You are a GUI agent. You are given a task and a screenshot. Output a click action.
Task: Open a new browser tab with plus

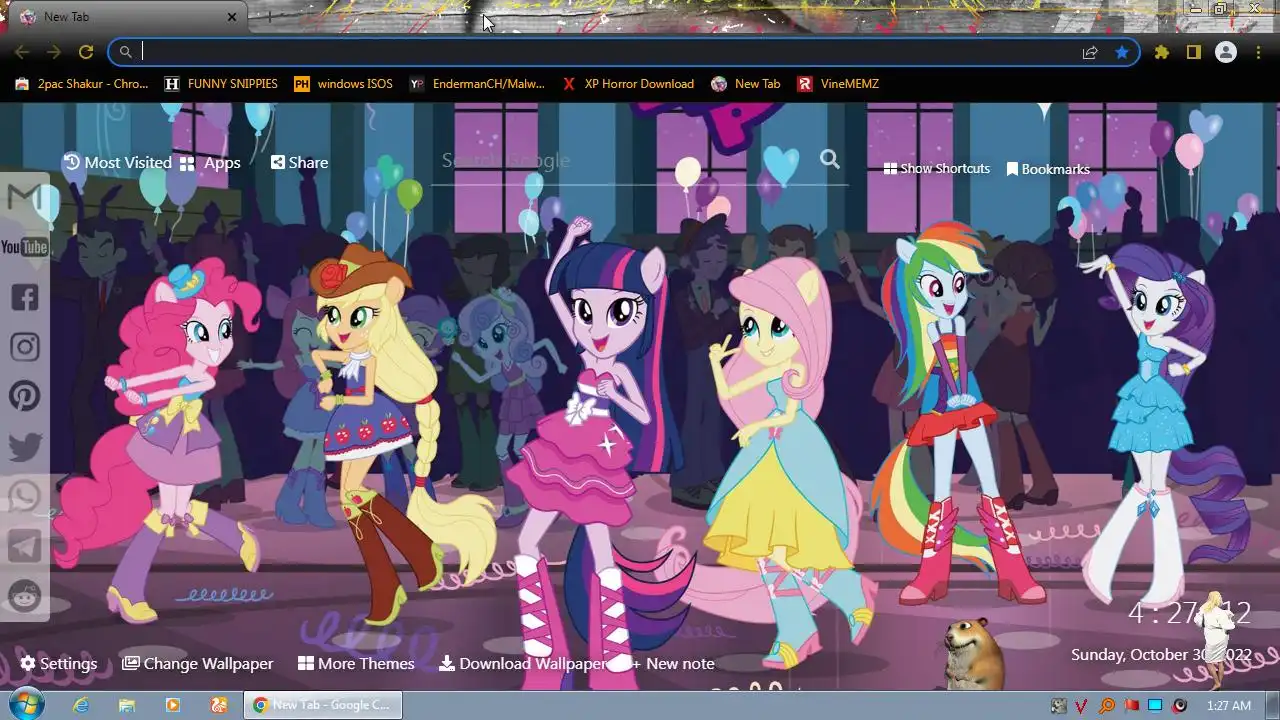[x=268, y=17]
